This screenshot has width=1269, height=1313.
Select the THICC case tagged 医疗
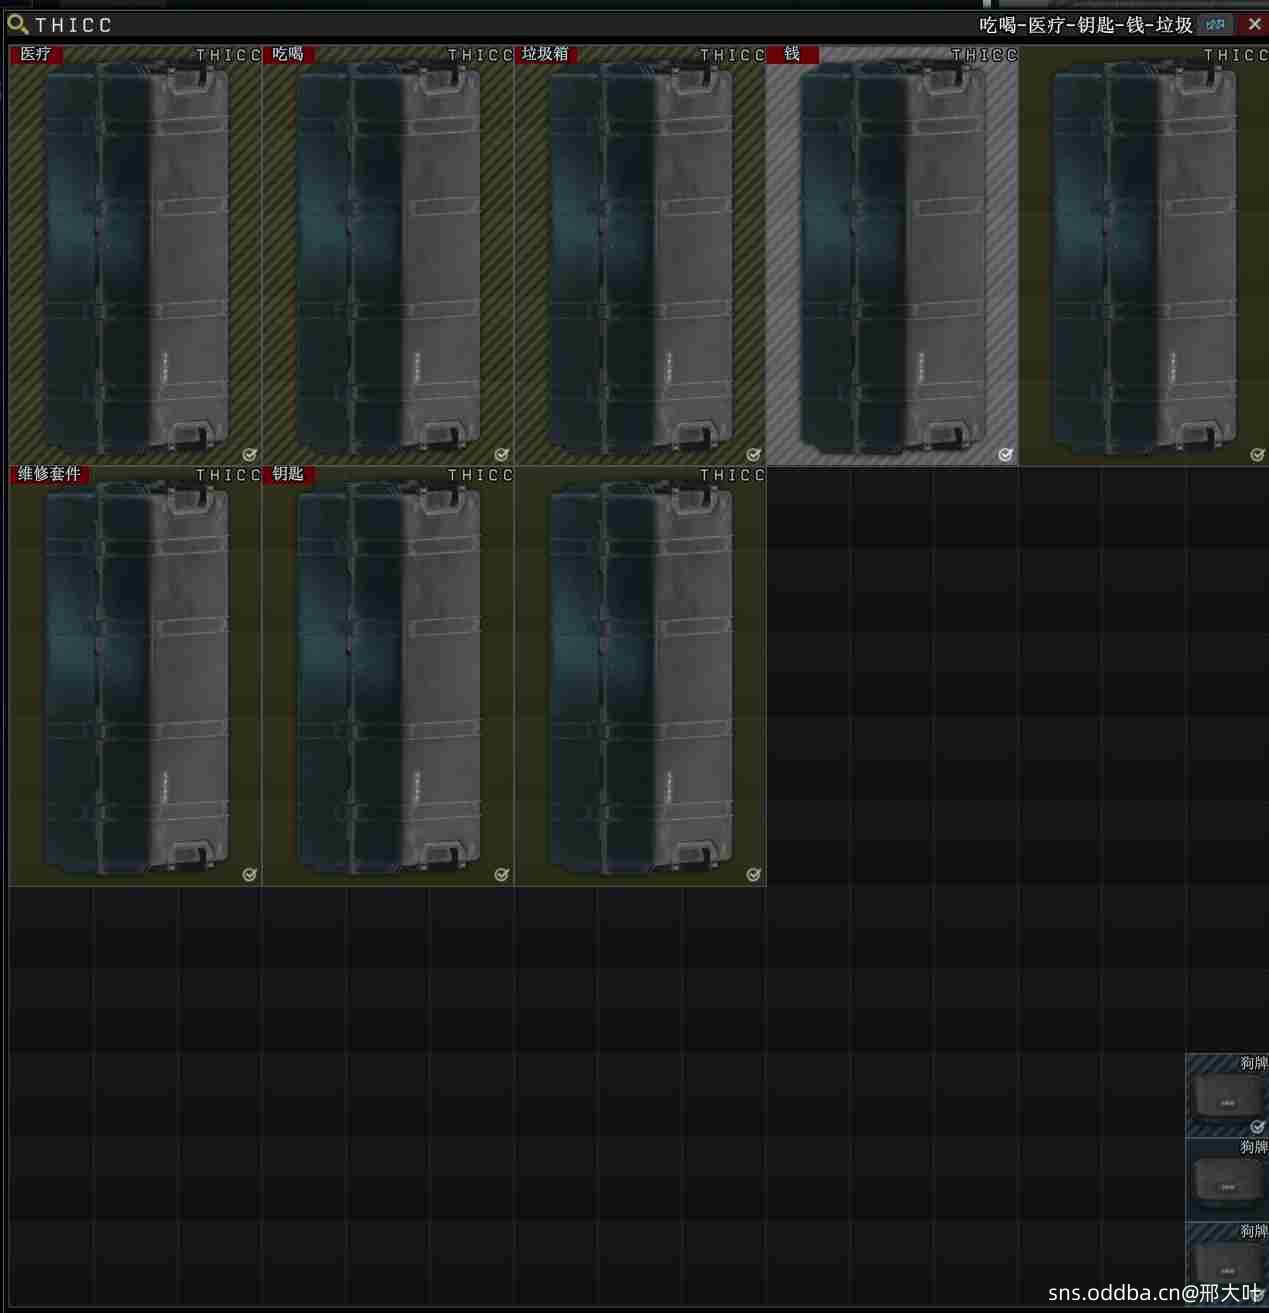135,256
